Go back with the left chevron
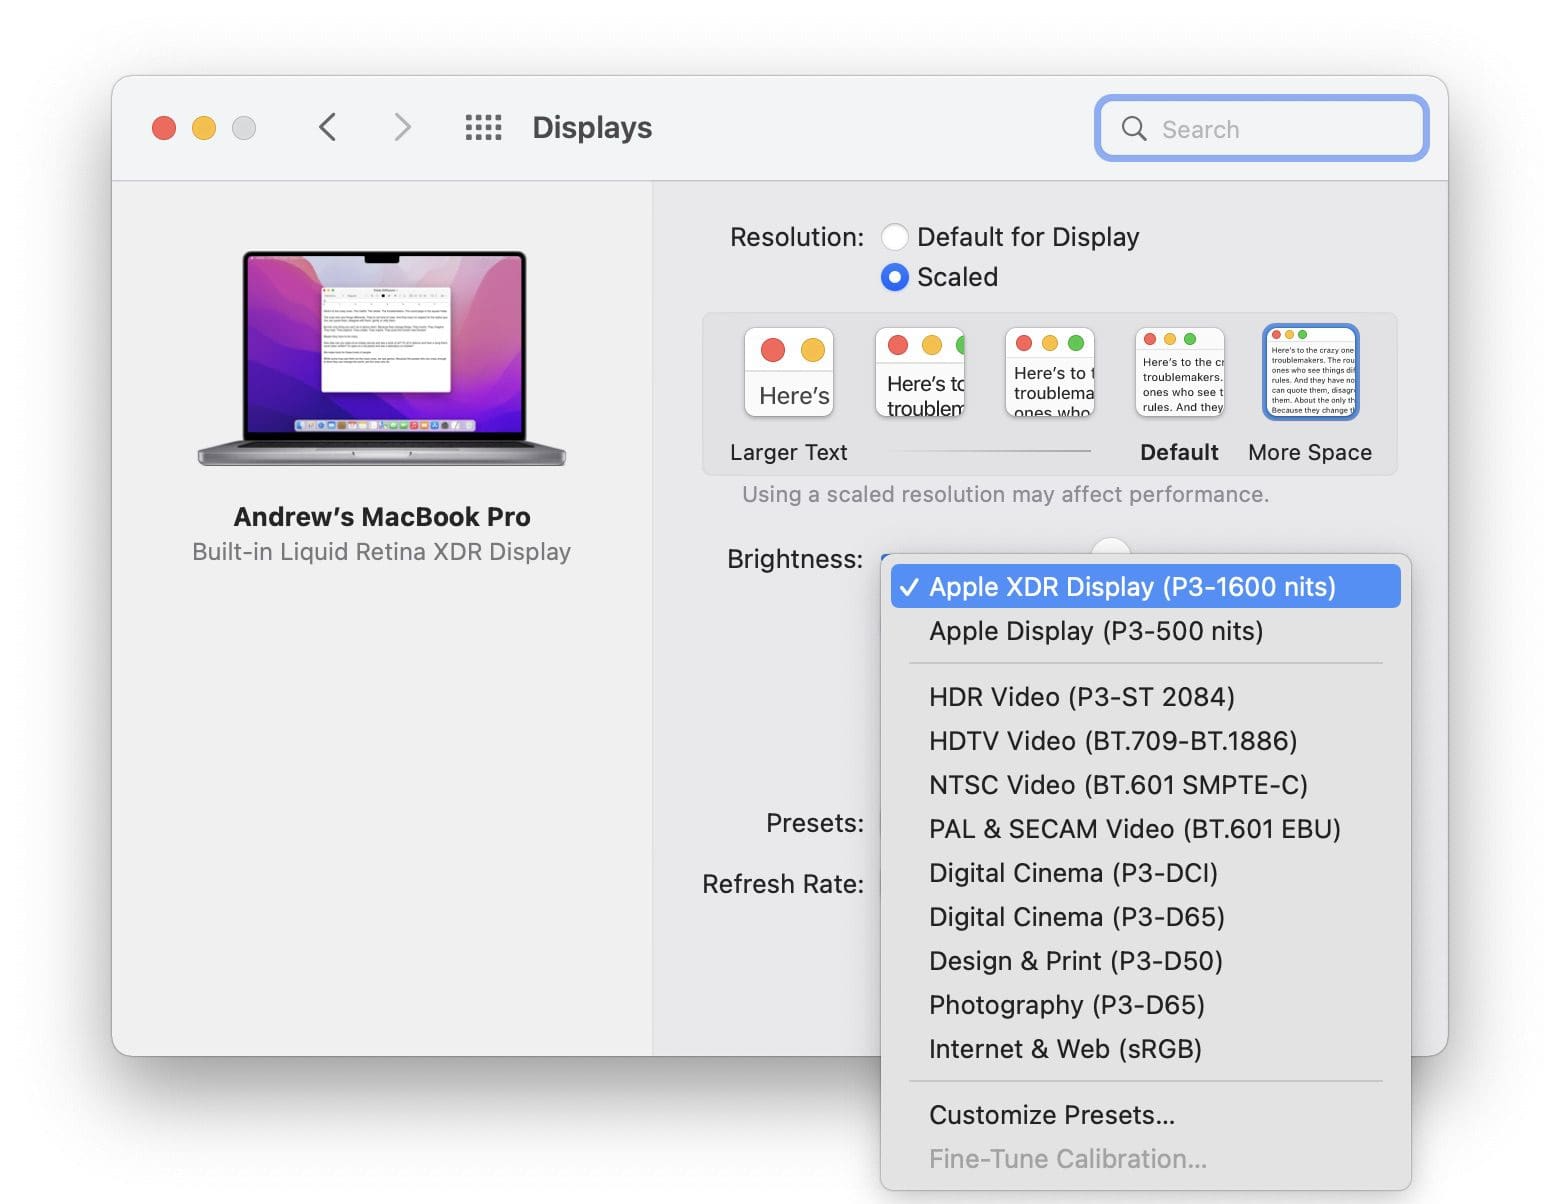 pos(327,127)
